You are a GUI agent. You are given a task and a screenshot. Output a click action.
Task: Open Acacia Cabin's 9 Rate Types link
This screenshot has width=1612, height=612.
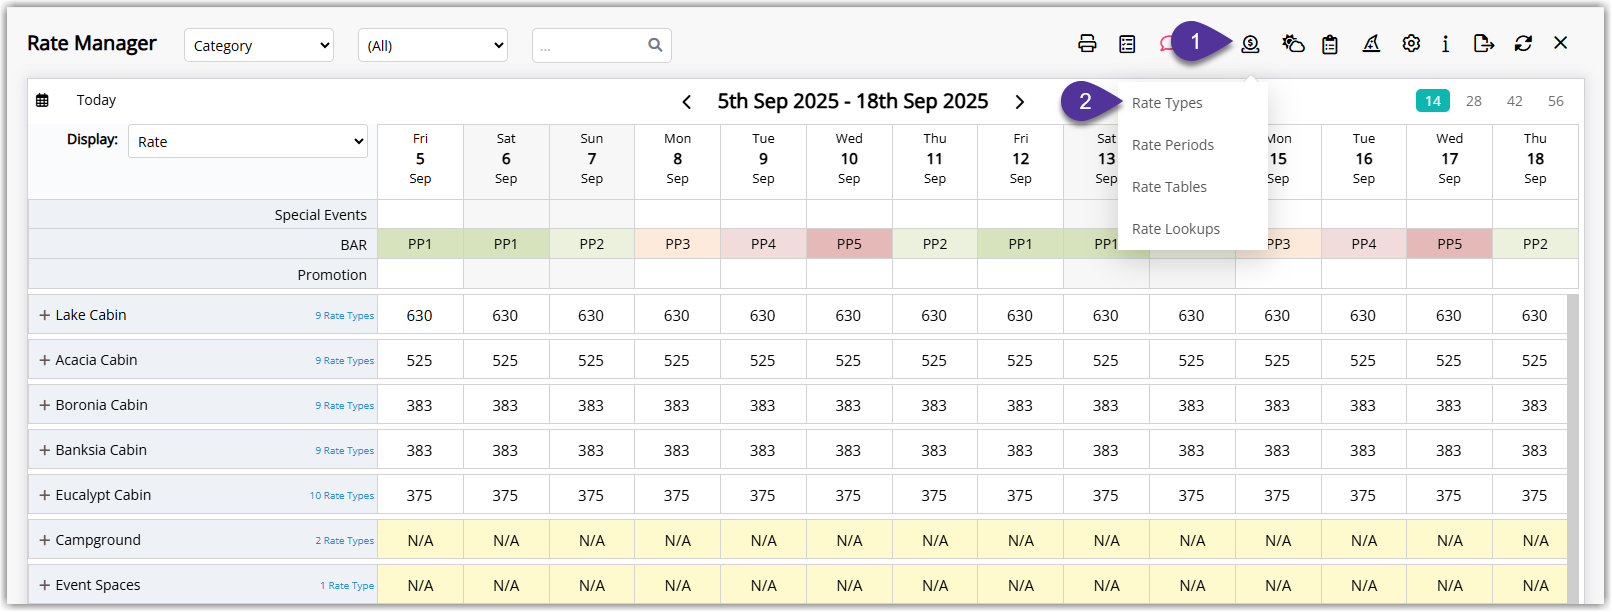pyautogui.click(x=345, y=361)
